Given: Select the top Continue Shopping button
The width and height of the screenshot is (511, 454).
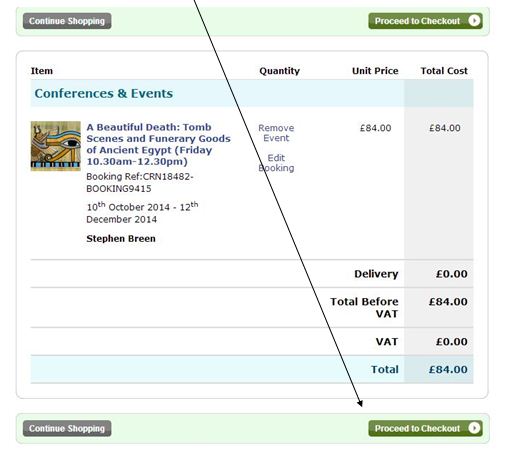Looking at the screenshot, I should [x=67, y=21].
